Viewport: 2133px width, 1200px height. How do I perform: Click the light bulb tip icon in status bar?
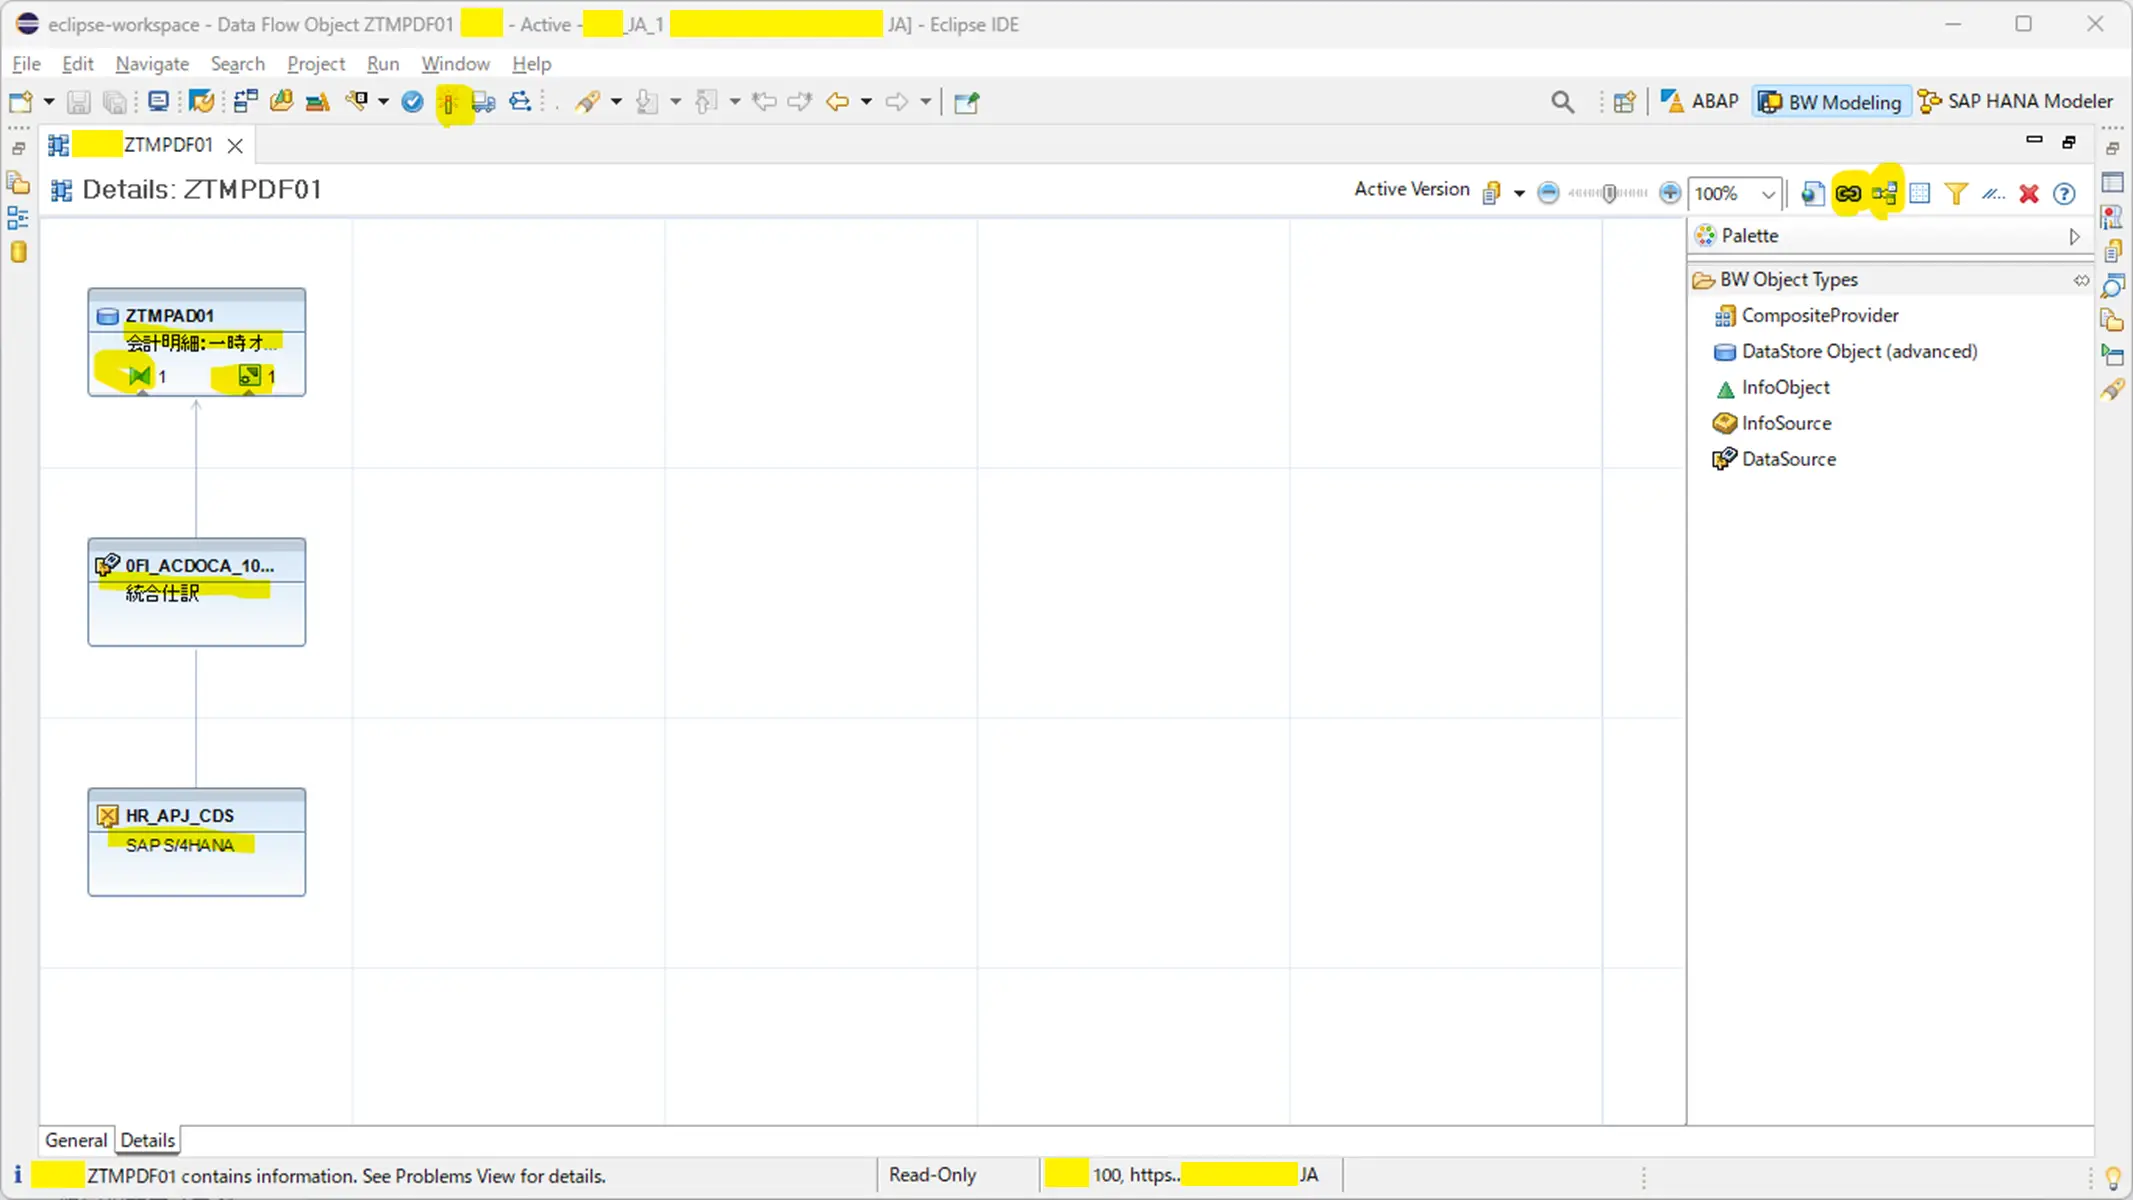pyautogui.click(x=2113, y=1178)
